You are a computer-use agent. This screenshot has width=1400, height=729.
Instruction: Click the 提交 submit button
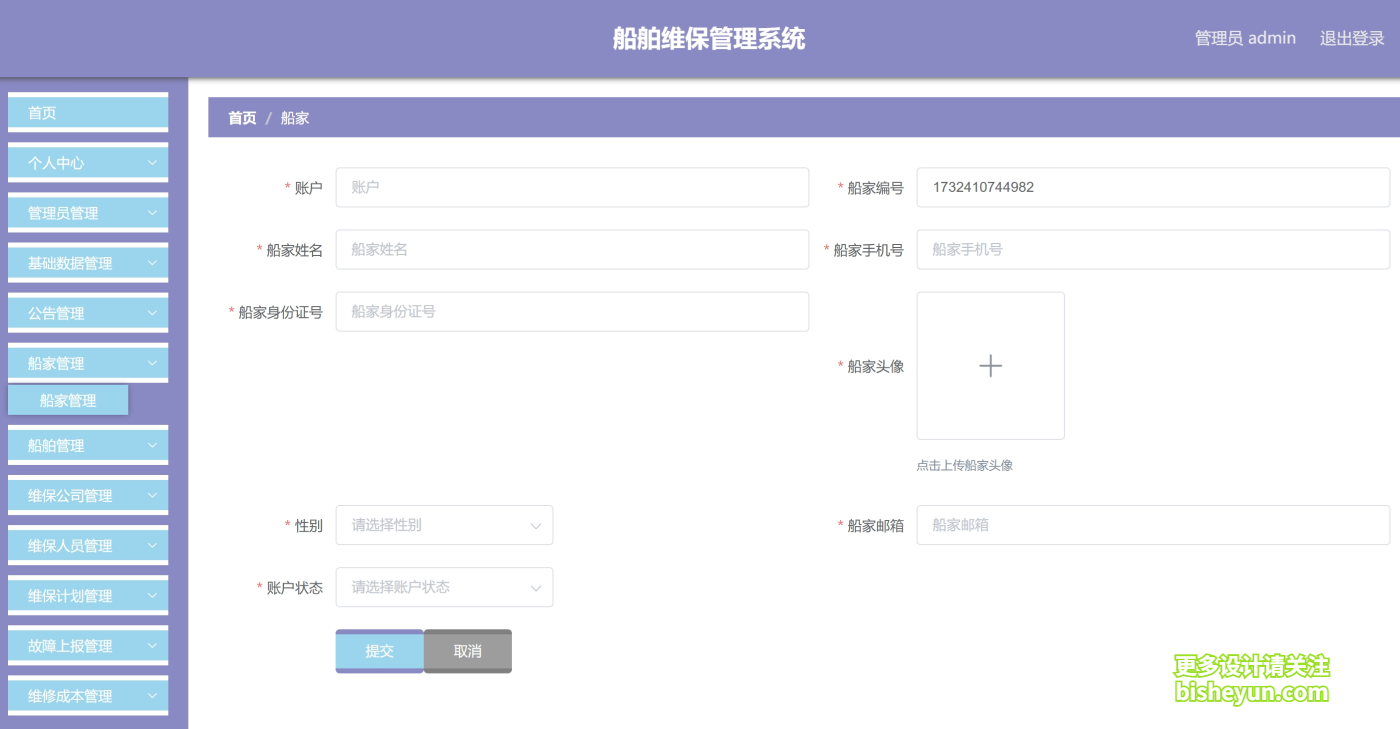380,651
